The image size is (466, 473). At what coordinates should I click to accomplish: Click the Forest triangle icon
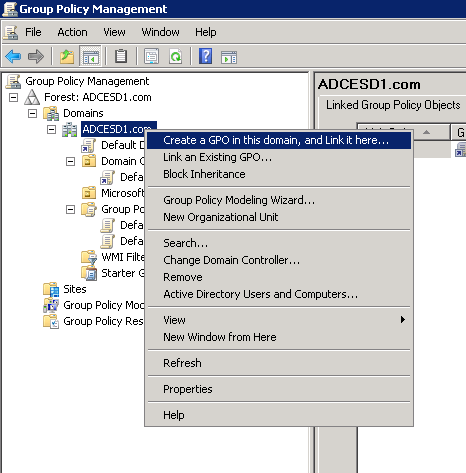point(32,97)
